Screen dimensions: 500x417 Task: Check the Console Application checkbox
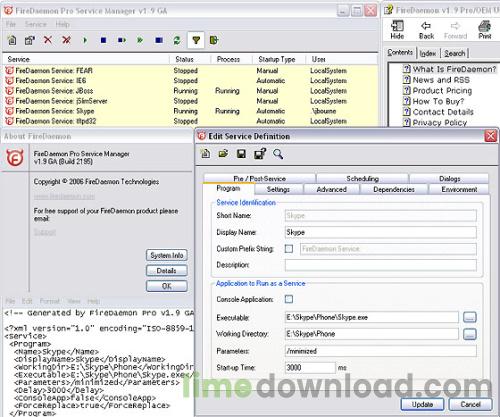(x=289, y=299)
